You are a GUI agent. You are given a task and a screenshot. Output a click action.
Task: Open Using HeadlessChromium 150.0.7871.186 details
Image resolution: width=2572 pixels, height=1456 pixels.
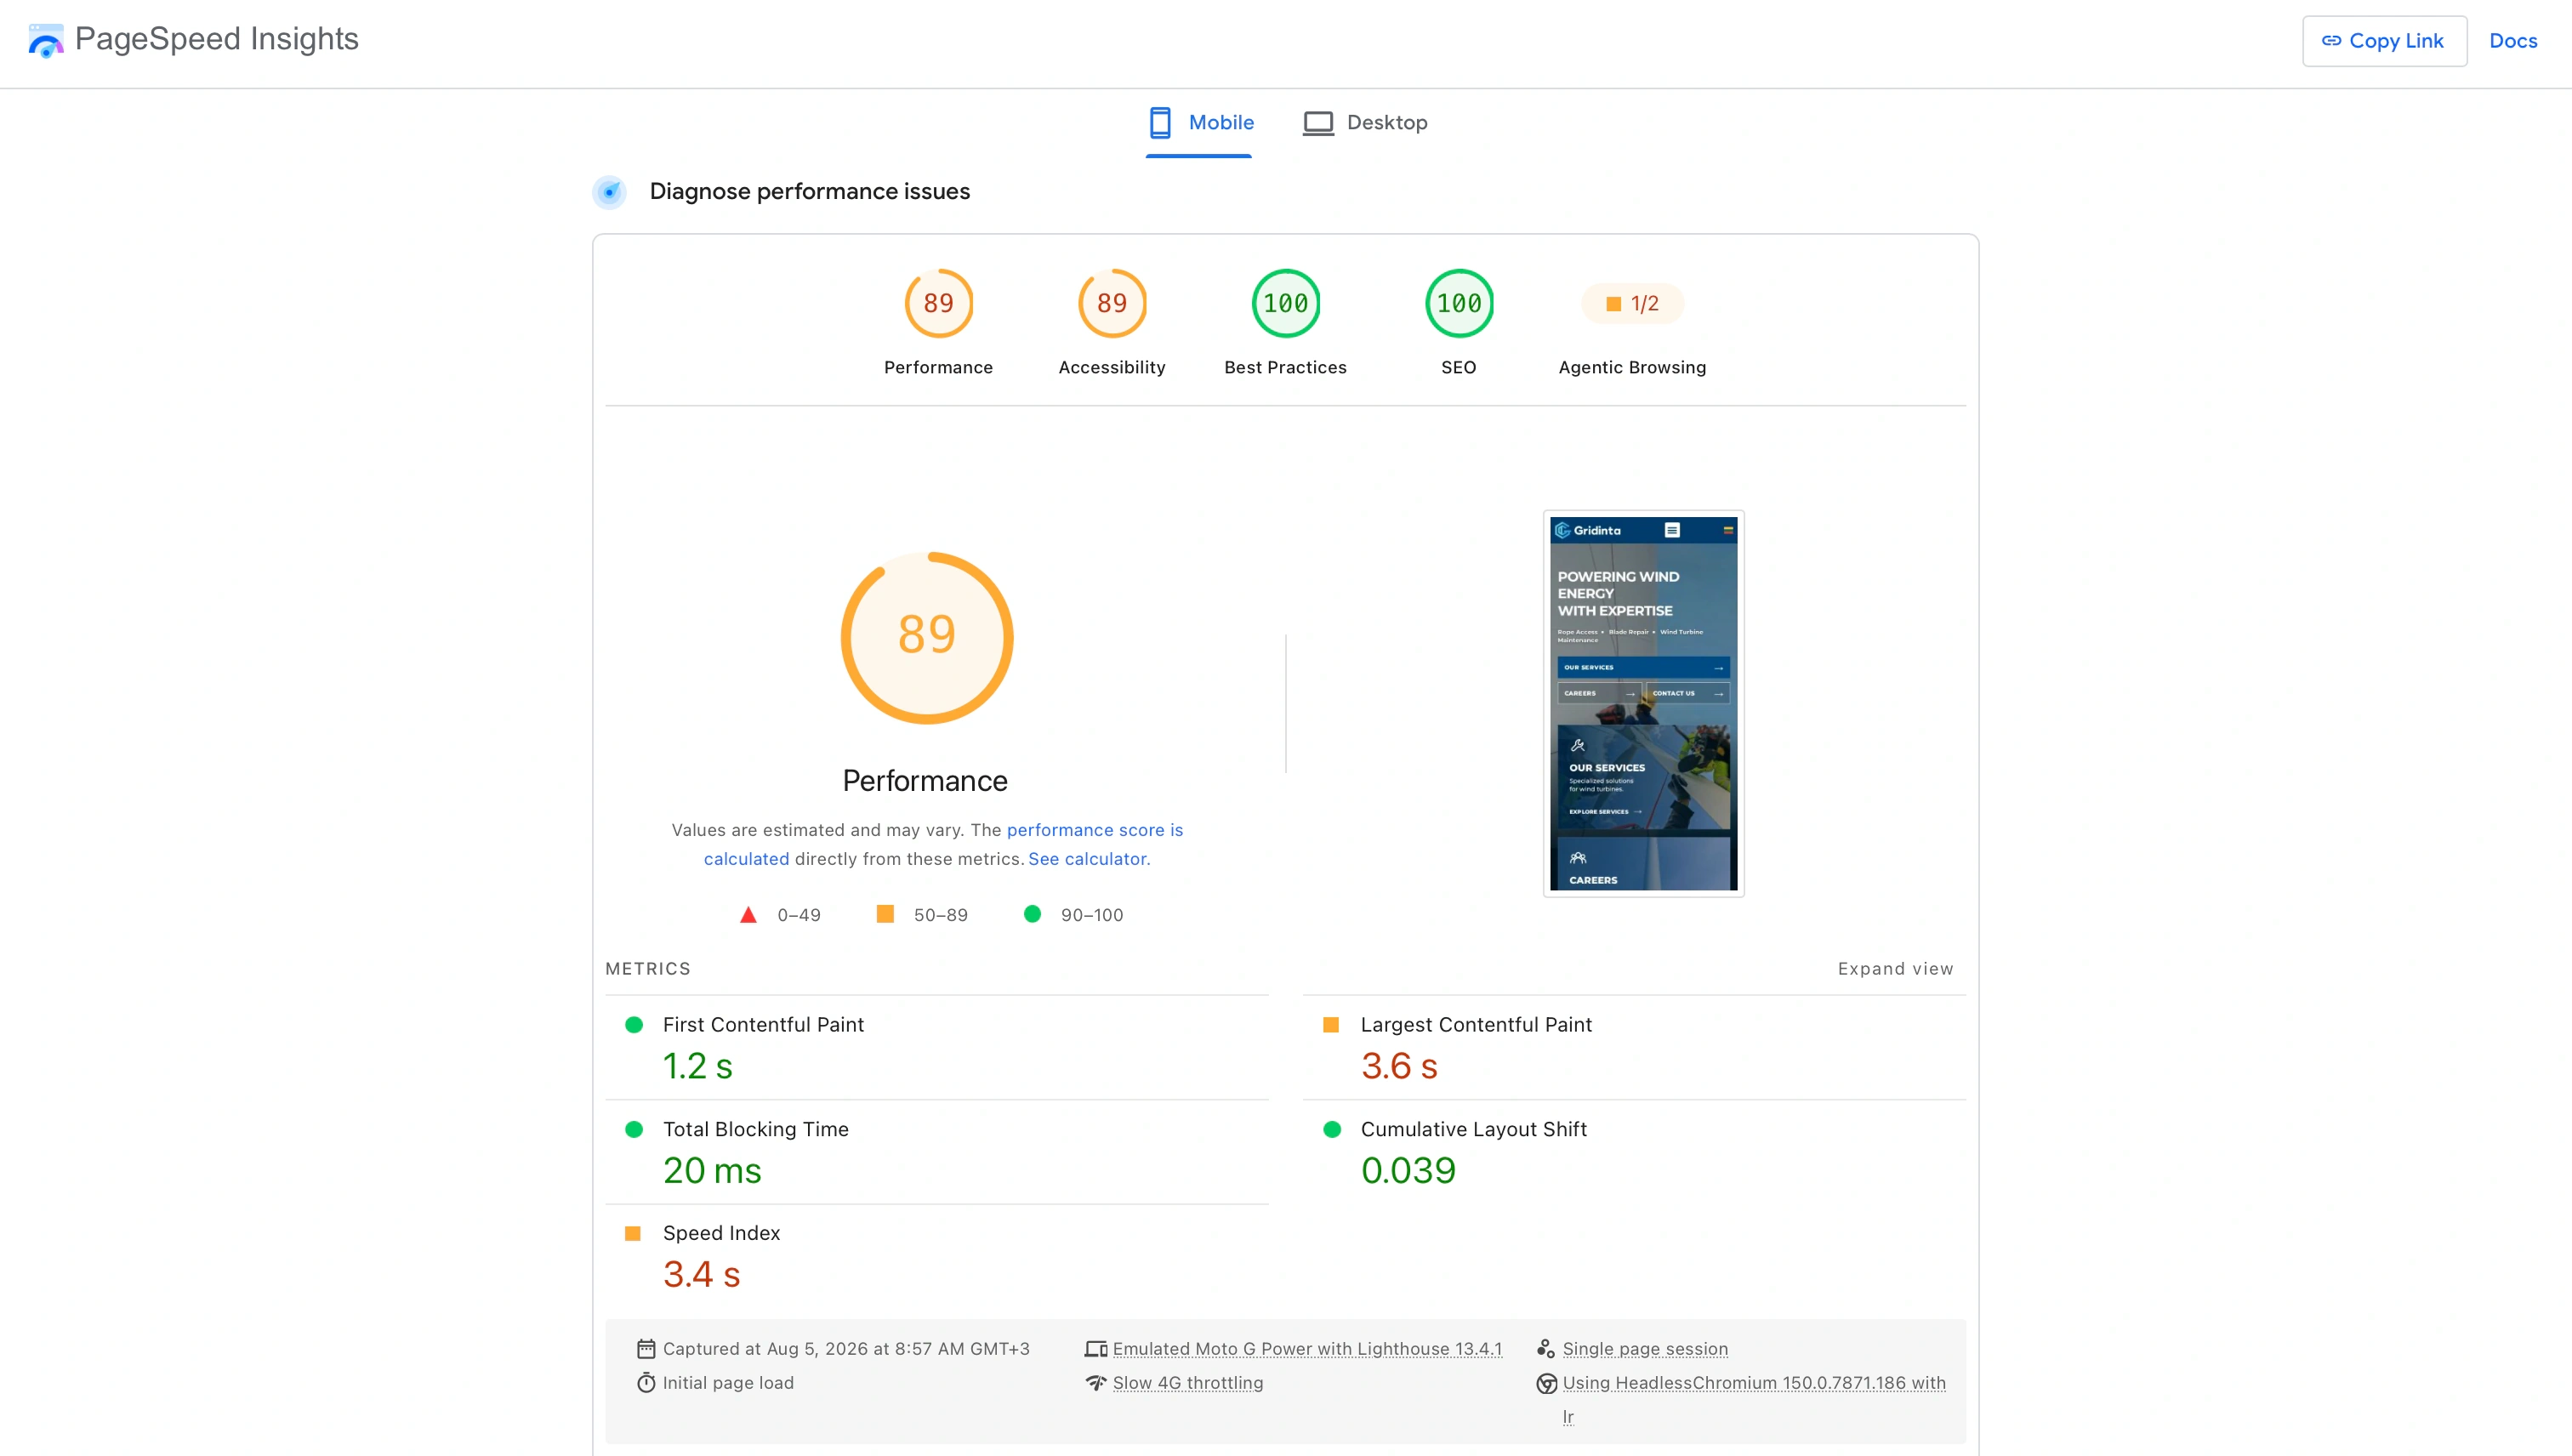(1754, 1383)
